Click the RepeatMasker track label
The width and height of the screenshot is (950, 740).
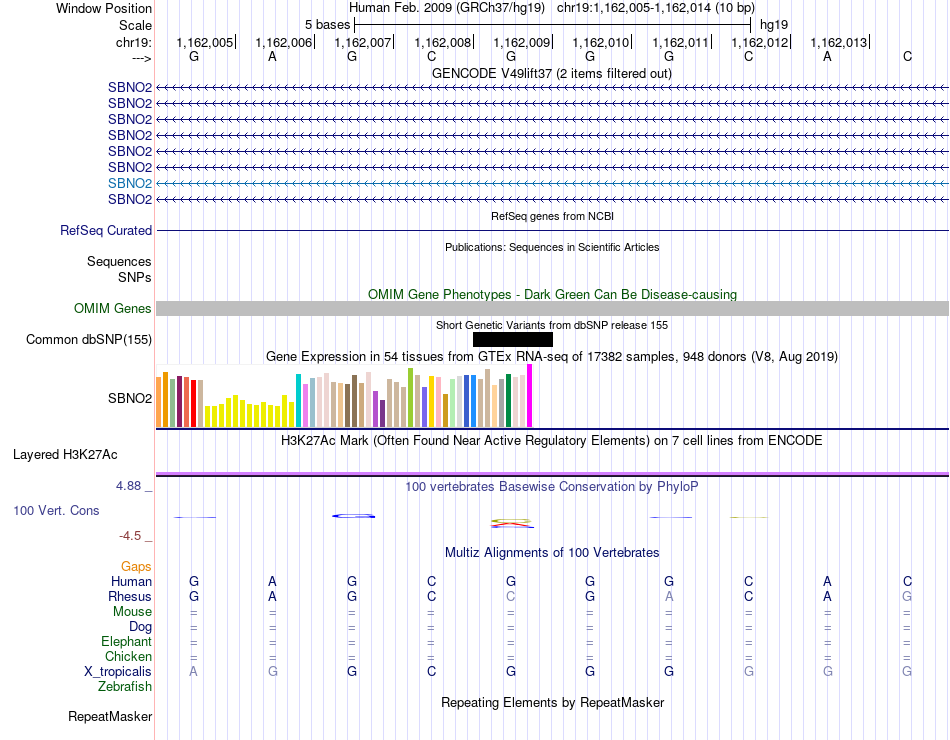(x=110, y=716)
